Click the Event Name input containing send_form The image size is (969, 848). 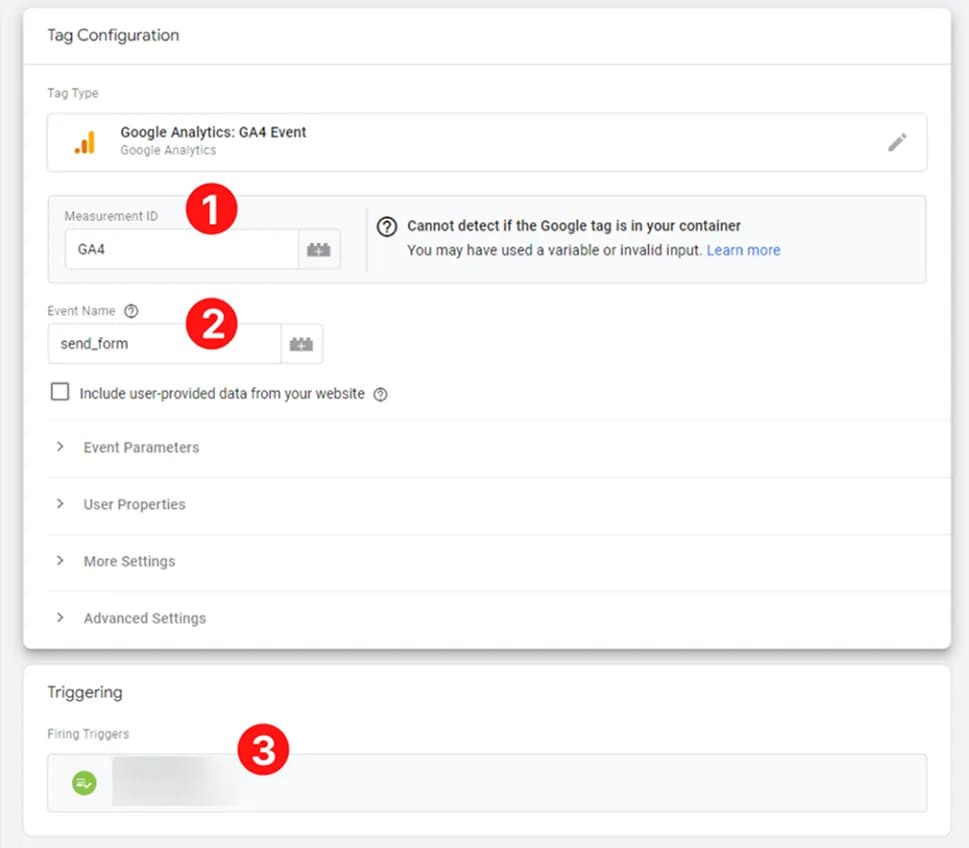click(x=164, y=344)
